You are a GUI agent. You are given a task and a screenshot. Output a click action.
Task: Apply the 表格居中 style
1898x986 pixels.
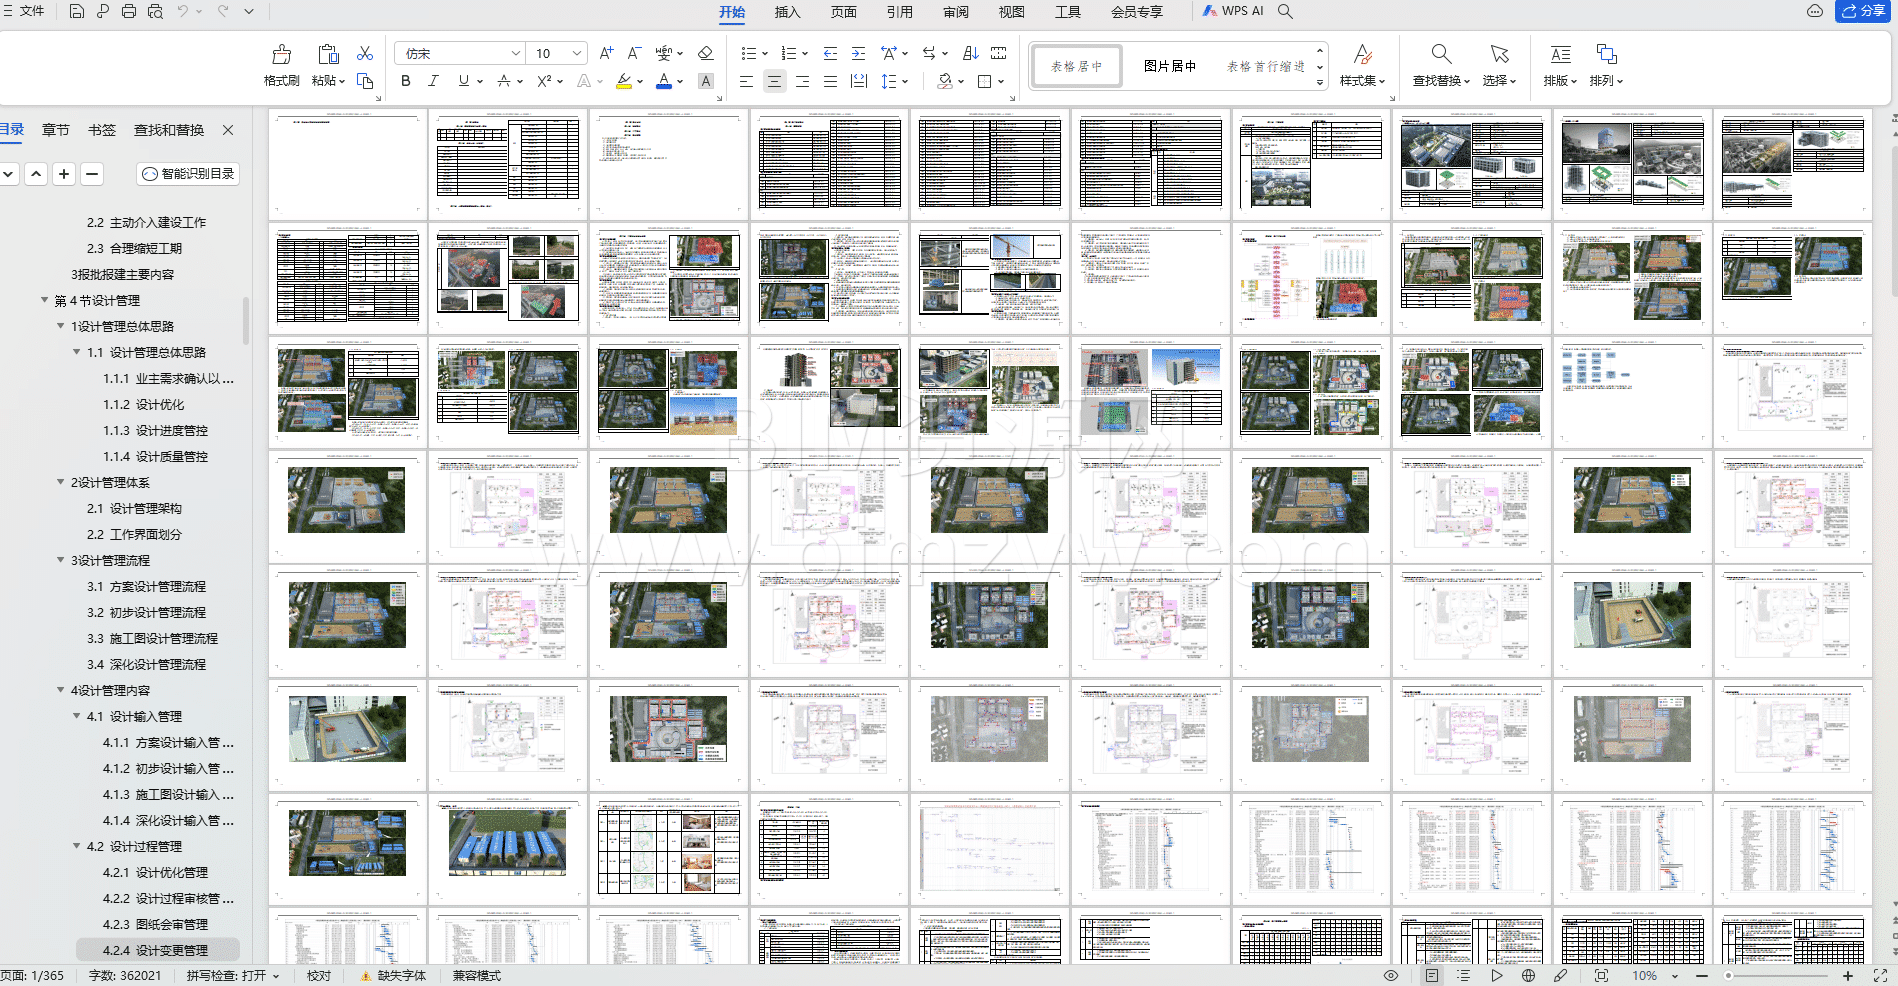tap(1076, 66)
